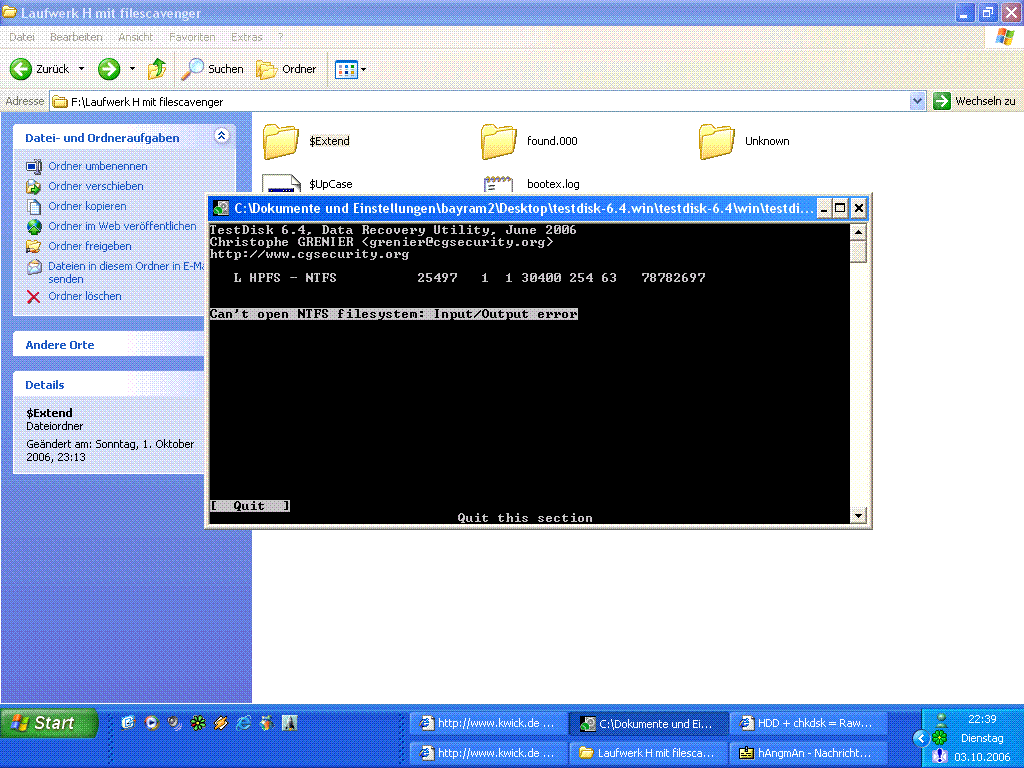Click the address bar path field

(x=480, y=101)
